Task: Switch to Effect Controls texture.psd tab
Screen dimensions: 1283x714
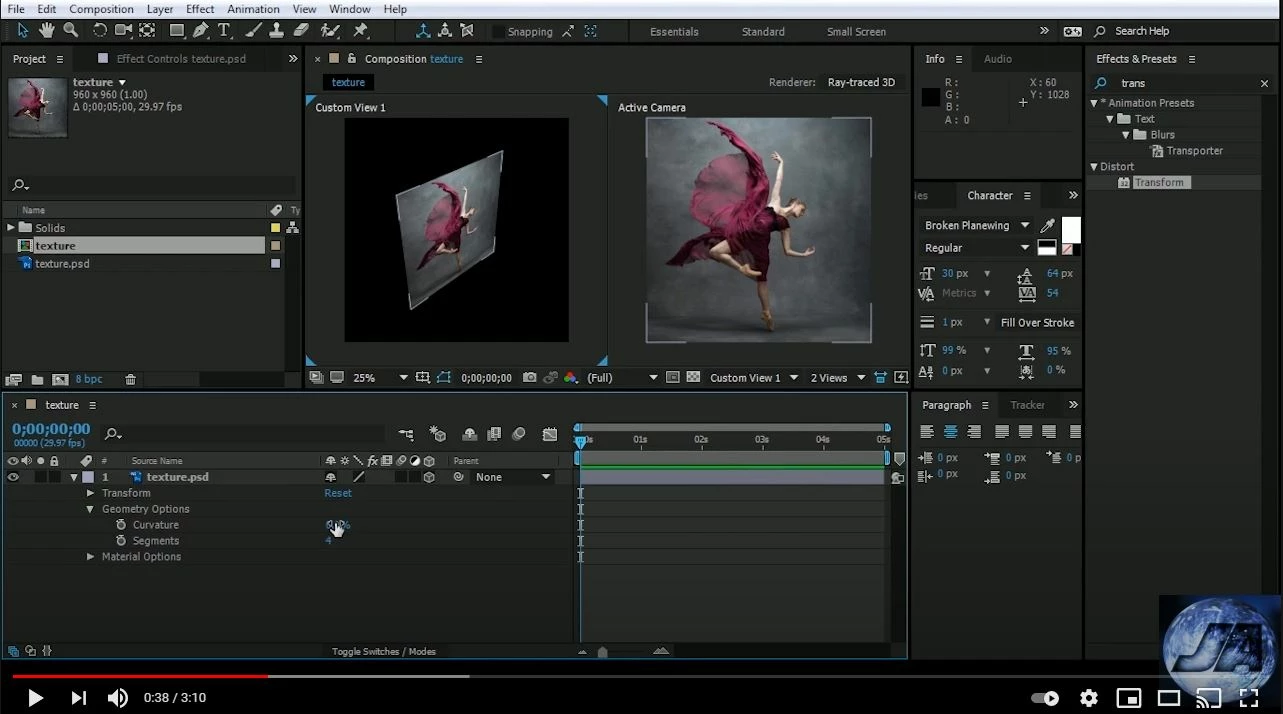Action: 180,59
